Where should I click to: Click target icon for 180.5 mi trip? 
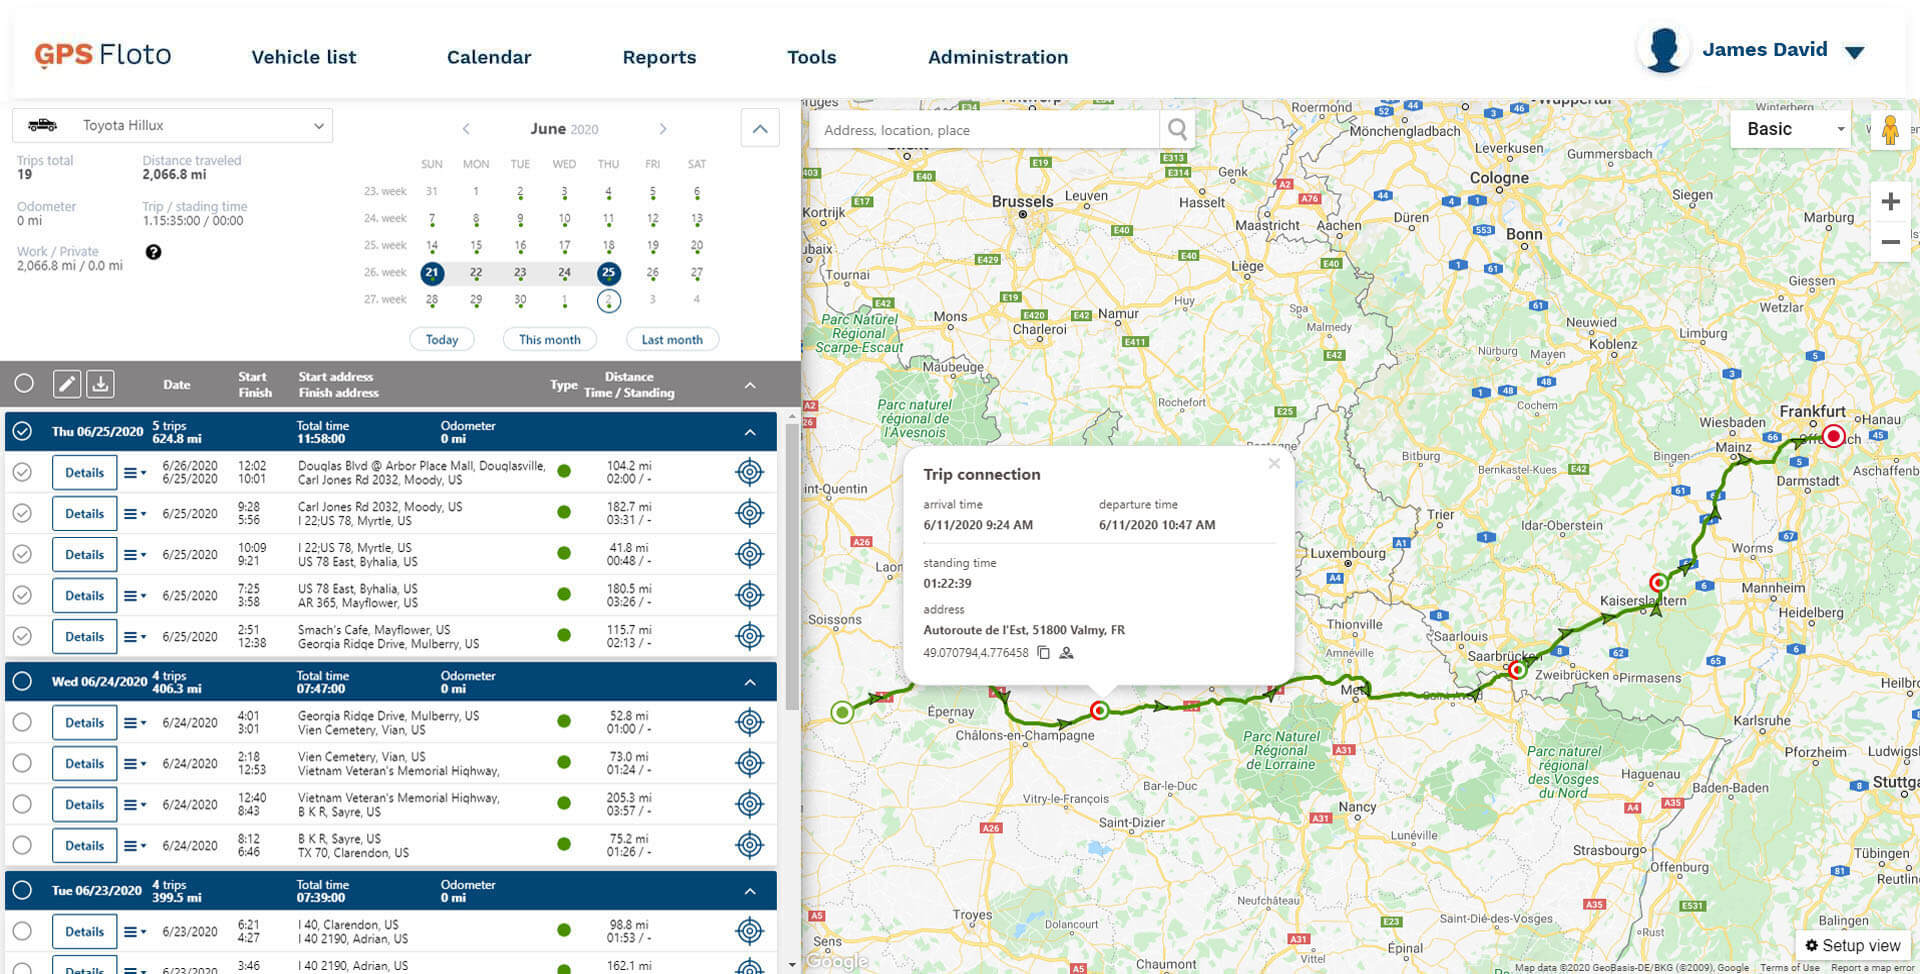(x=749, y=595)
